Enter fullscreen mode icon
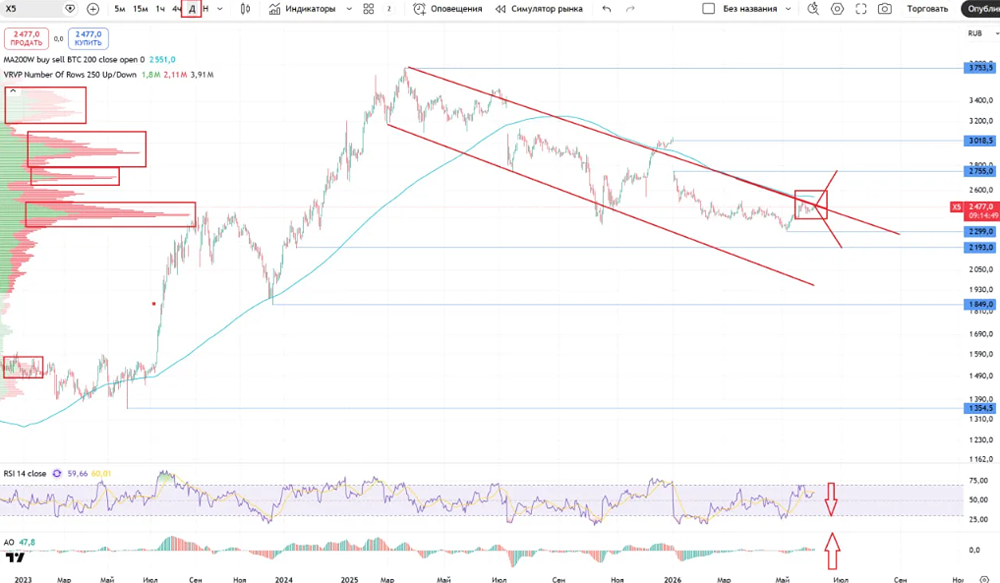1000x583 pixels. pyautogui.click(x=861, y=9)
